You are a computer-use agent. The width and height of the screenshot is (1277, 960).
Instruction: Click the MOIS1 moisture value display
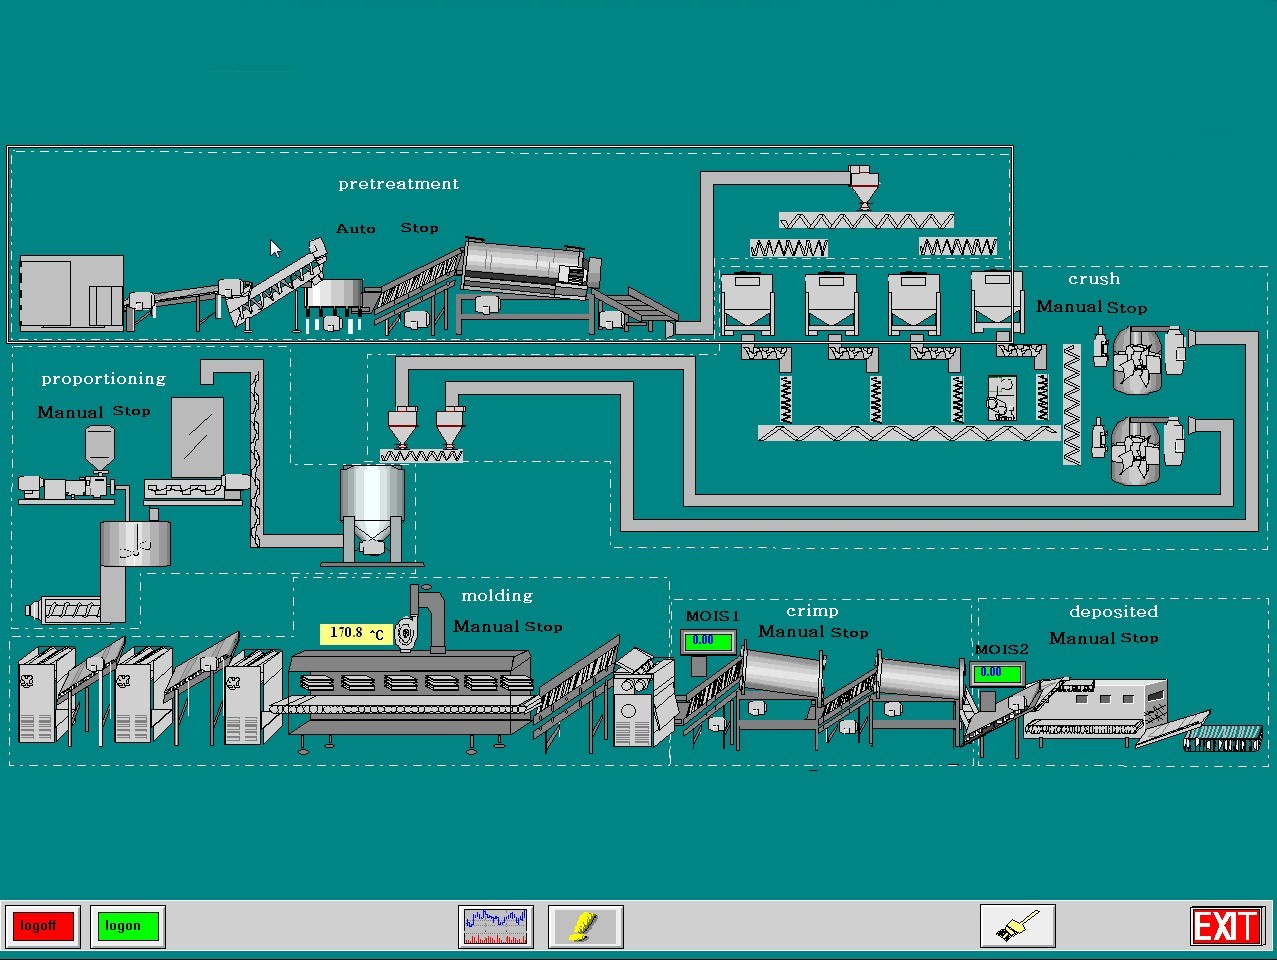[x=707, y=641]
